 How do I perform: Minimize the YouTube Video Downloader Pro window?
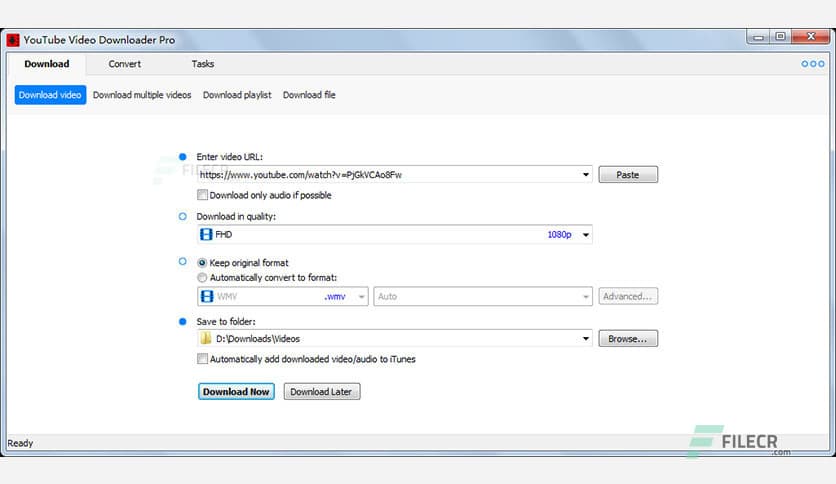tap(758, 37)
